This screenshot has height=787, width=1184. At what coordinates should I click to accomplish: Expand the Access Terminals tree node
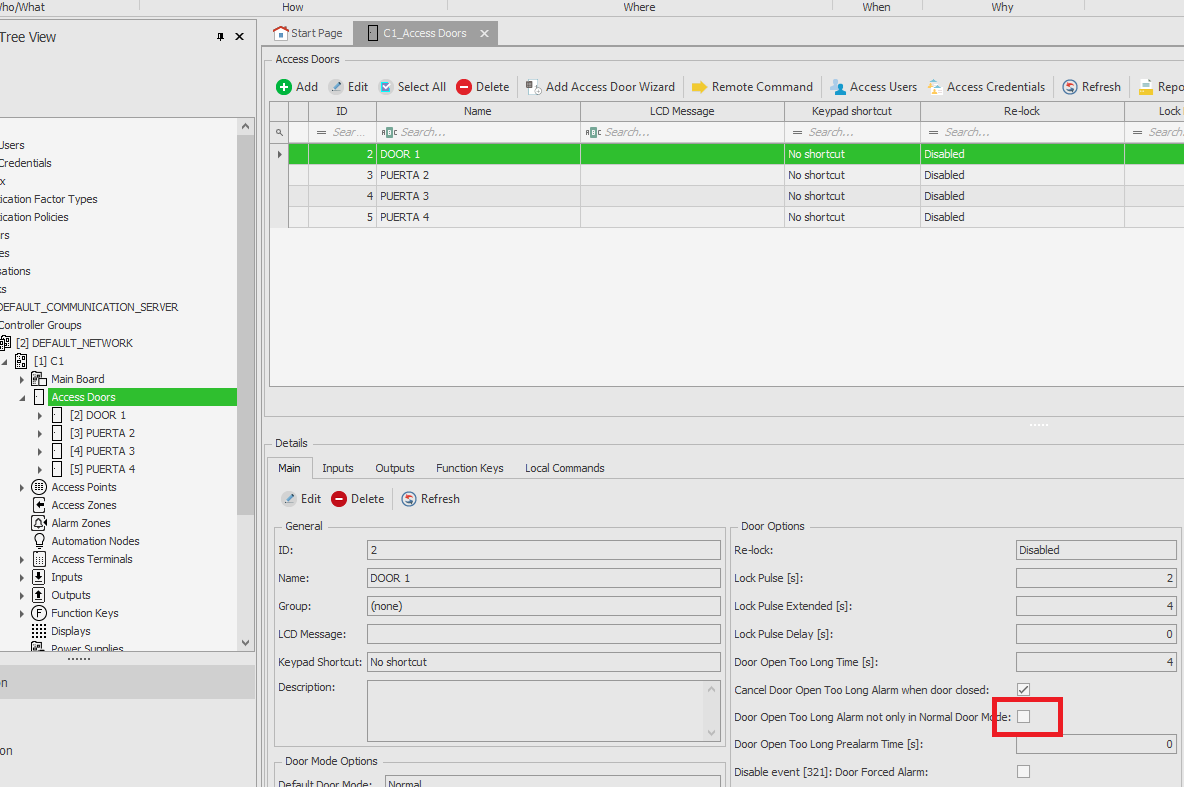(x=22, y=560)
